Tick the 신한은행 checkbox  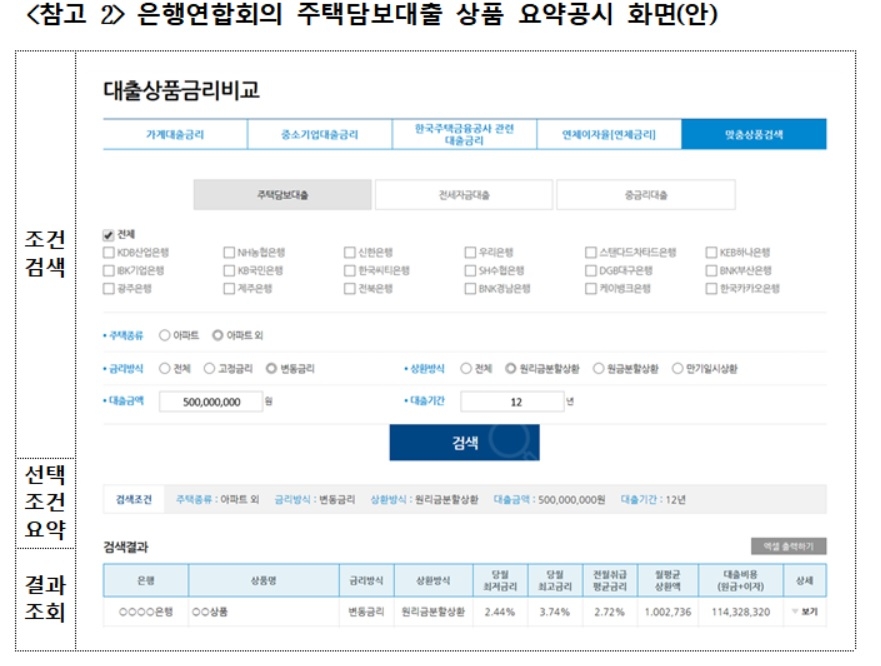tap(350, 253)
